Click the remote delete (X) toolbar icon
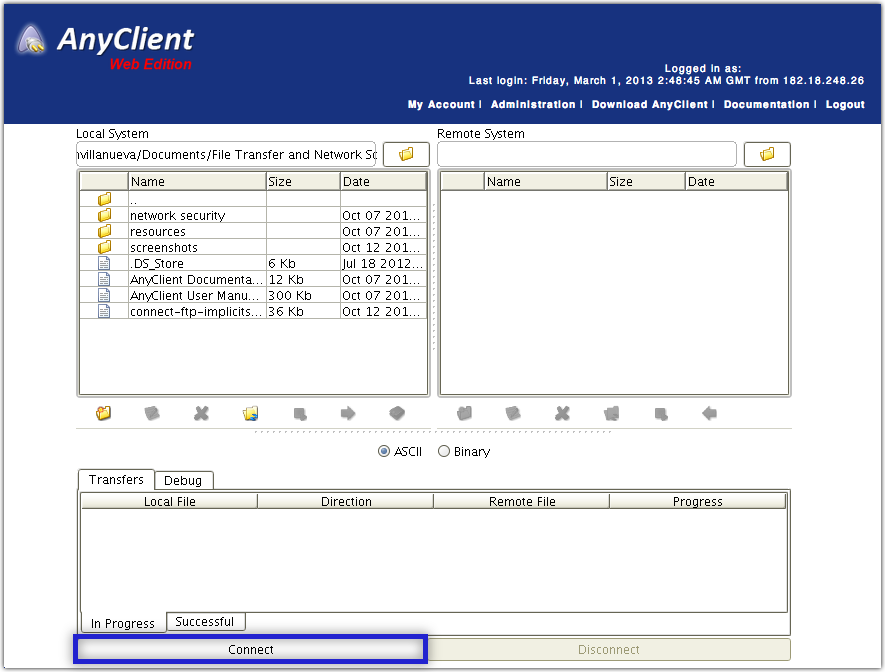Image resolution: width=885 pixels, height=672 pixels. pyautogui.click(x=562, y=412)
